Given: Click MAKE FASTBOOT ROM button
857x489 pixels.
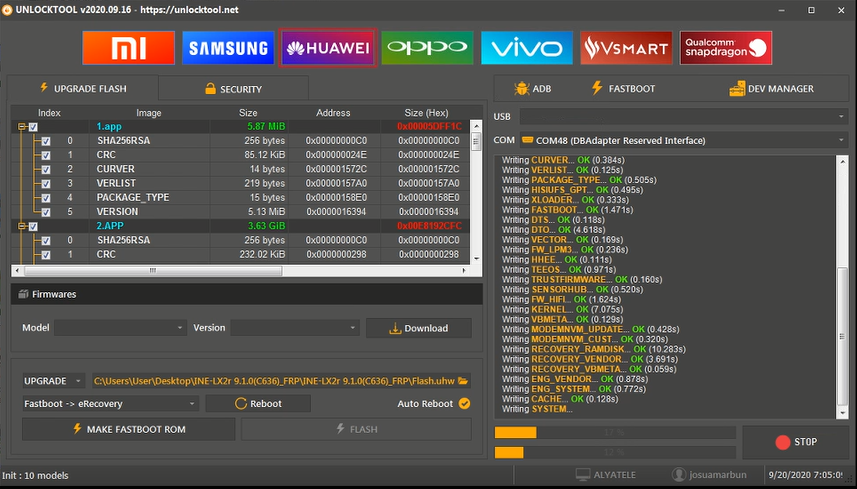Looking at the screenshot, I should coord(129,429).
